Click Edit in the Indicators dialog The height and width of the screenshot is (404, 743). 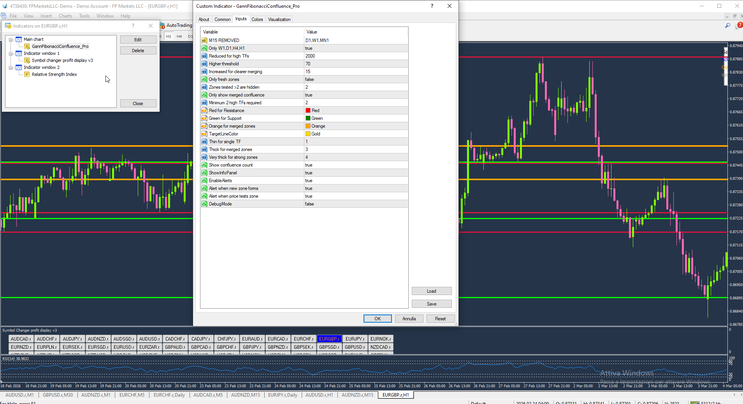pos(138,40)
